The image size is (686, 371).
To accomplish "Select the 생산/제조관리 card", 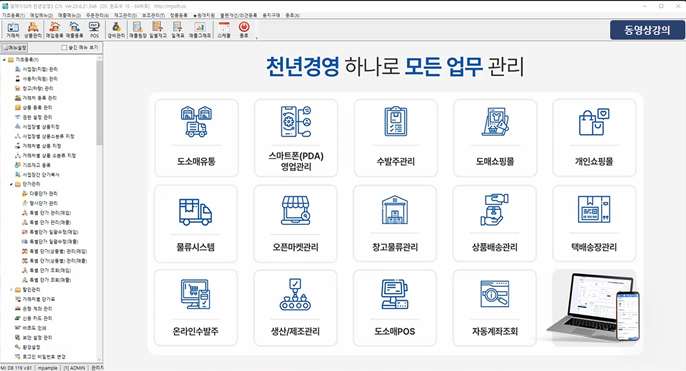I will (295, 308).
